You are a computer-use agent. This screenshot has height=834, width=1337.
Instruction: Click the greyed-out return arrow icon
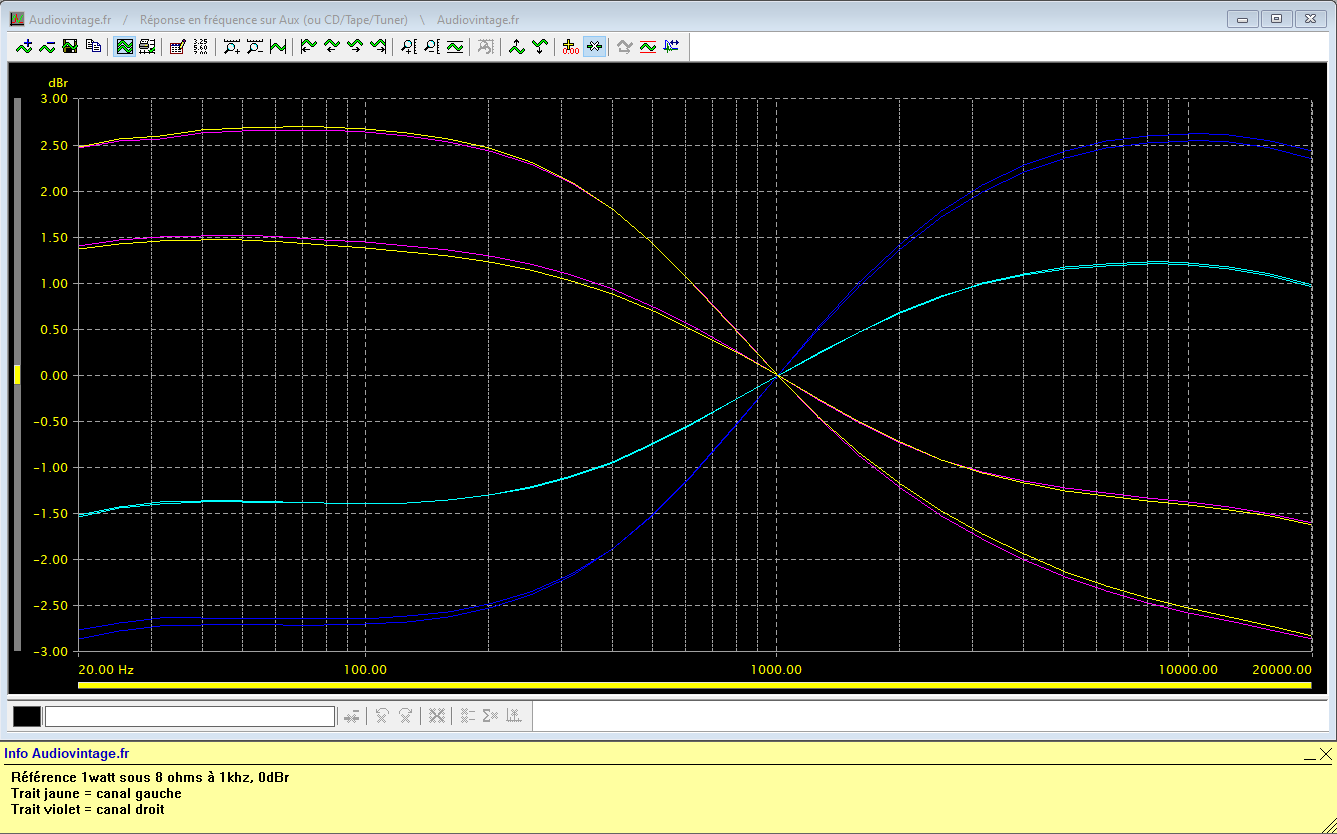tap(625, 46)
